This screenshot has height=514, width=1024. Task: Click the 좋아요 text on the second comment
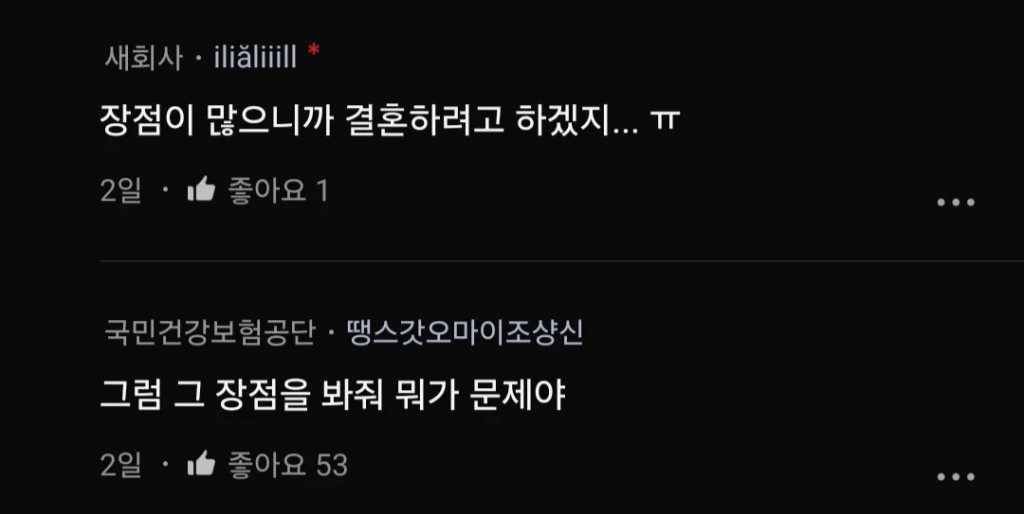267,464
